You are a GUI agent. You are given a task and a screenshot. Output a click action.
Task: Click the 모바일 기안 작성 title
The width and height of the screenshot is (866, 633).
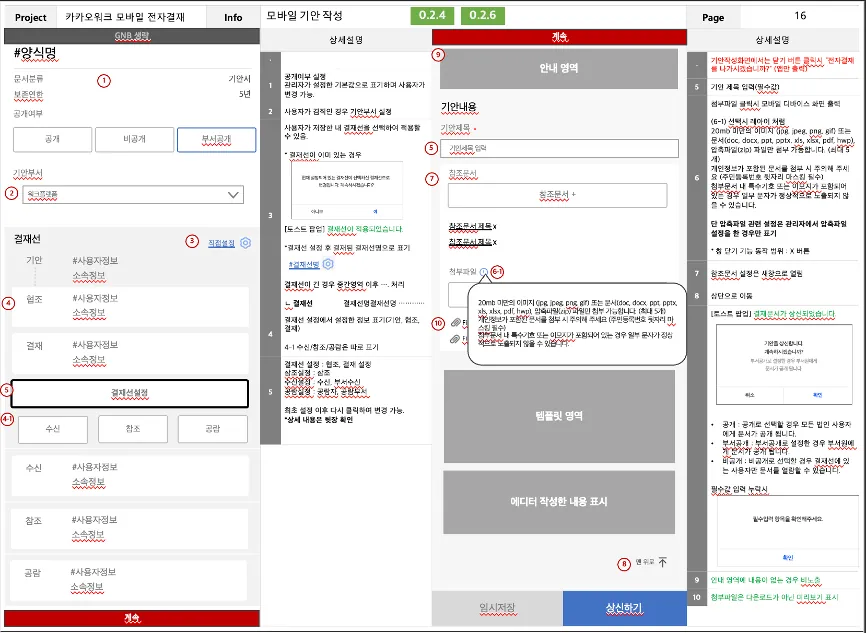click(x=304, y=16)
